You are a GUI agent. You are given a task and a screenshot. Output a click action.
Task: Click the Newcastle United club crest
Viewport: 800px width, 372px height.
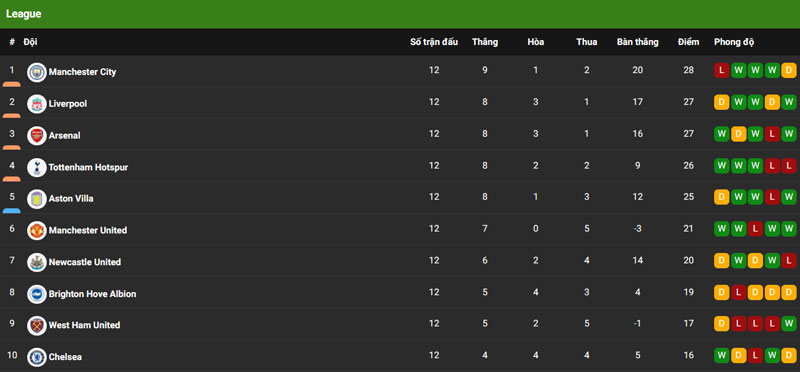point(37,262)
